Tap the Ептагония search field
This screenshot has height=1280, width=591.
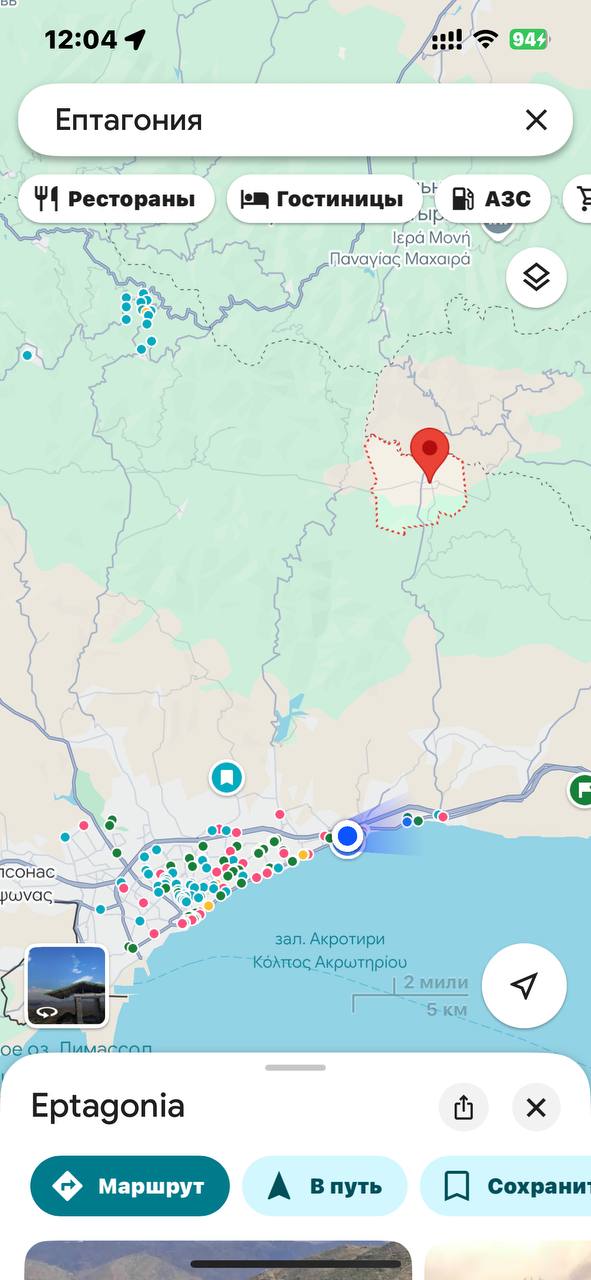(x=270, y=121)
